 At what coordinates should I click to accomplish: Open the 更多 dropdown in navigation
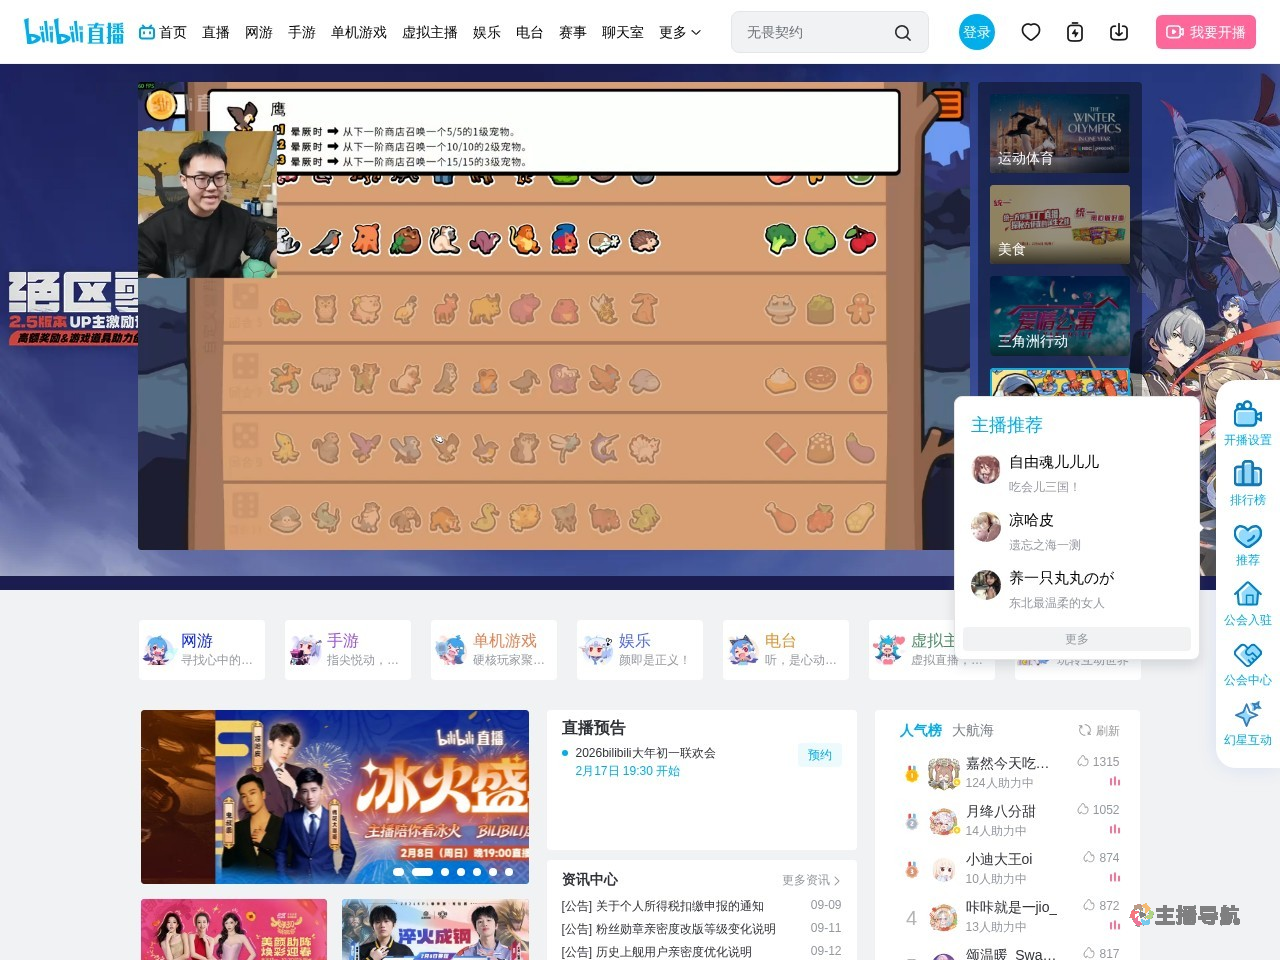point(679,32)
